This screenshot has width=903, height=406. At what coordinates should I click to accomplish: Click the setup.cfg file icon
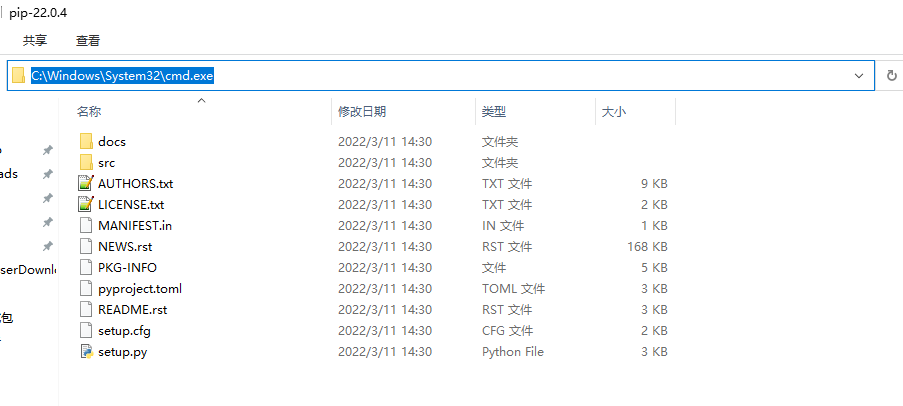click(x=86, y=331)
